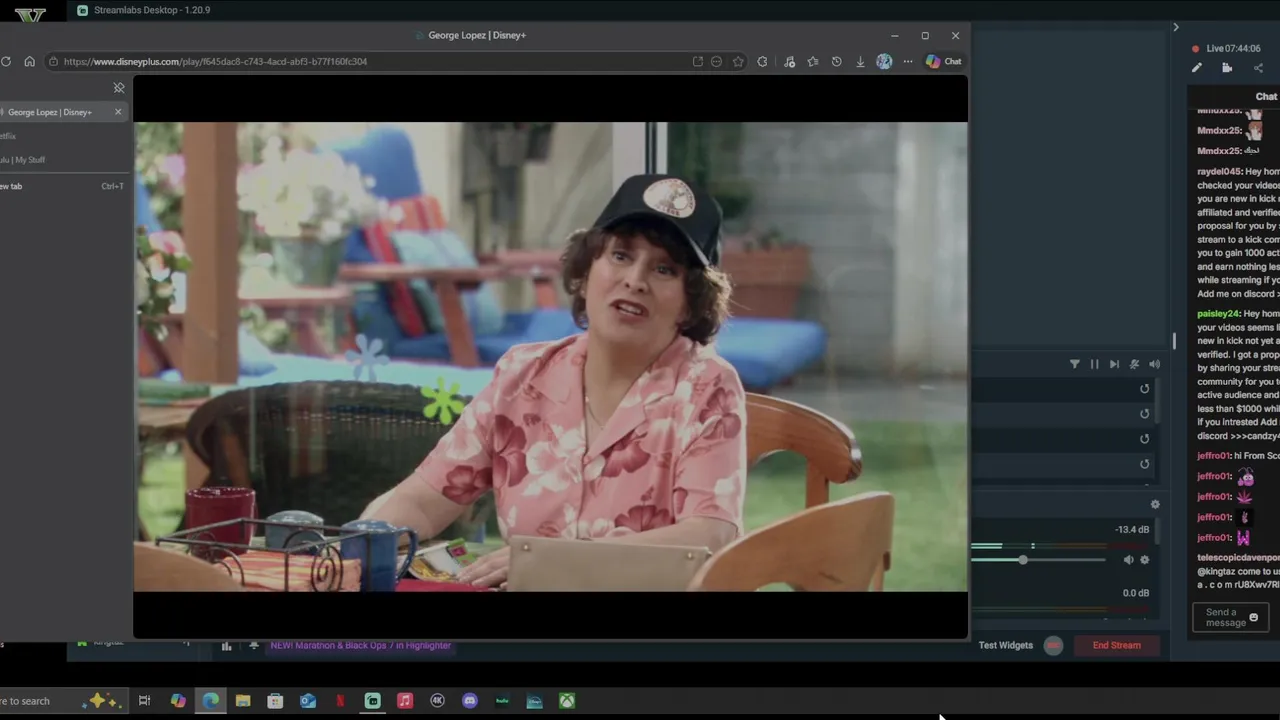Click the round REC record button
The image size is (1280, 720).
pyautogui.click(x=1053, y=645)
